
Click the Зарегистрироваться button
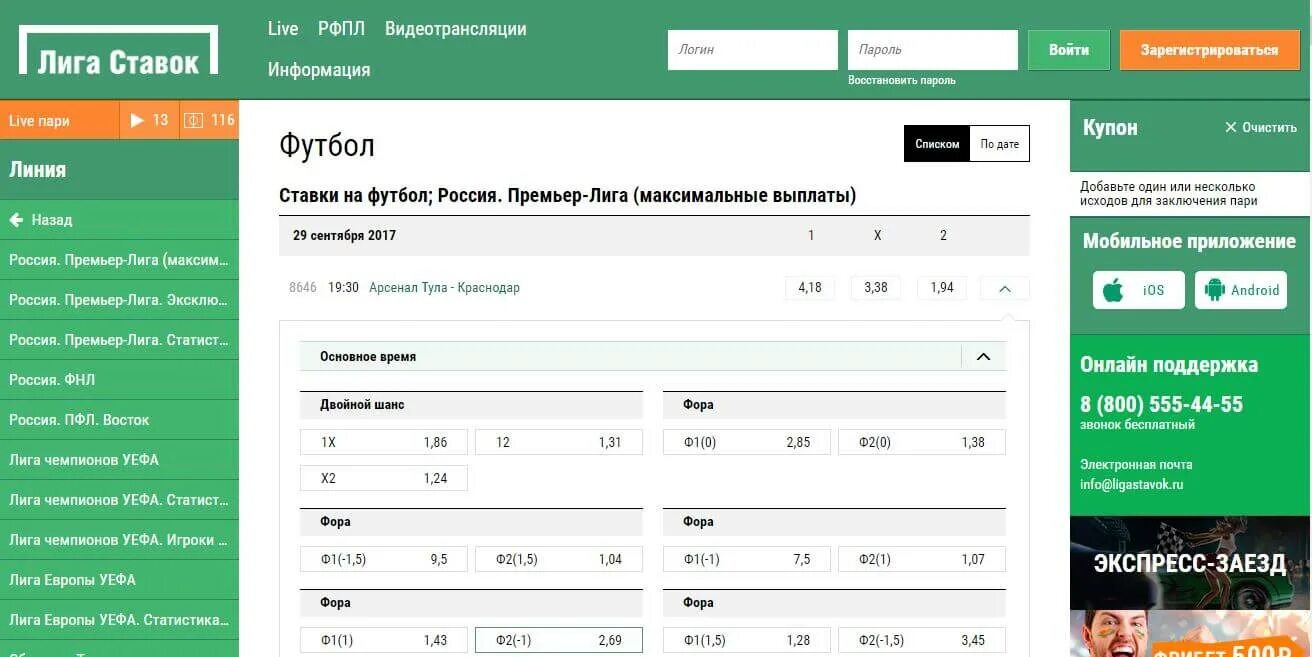click(1209, 50)
